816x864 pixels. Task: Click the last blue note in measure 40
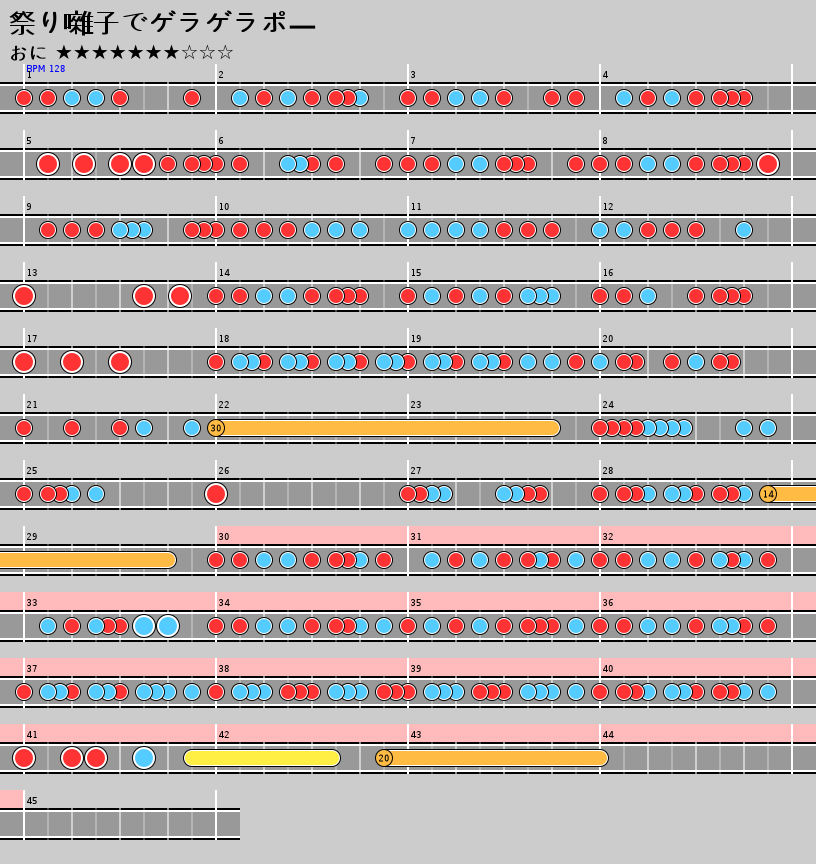pyautogui.click(x=768, y=692)
